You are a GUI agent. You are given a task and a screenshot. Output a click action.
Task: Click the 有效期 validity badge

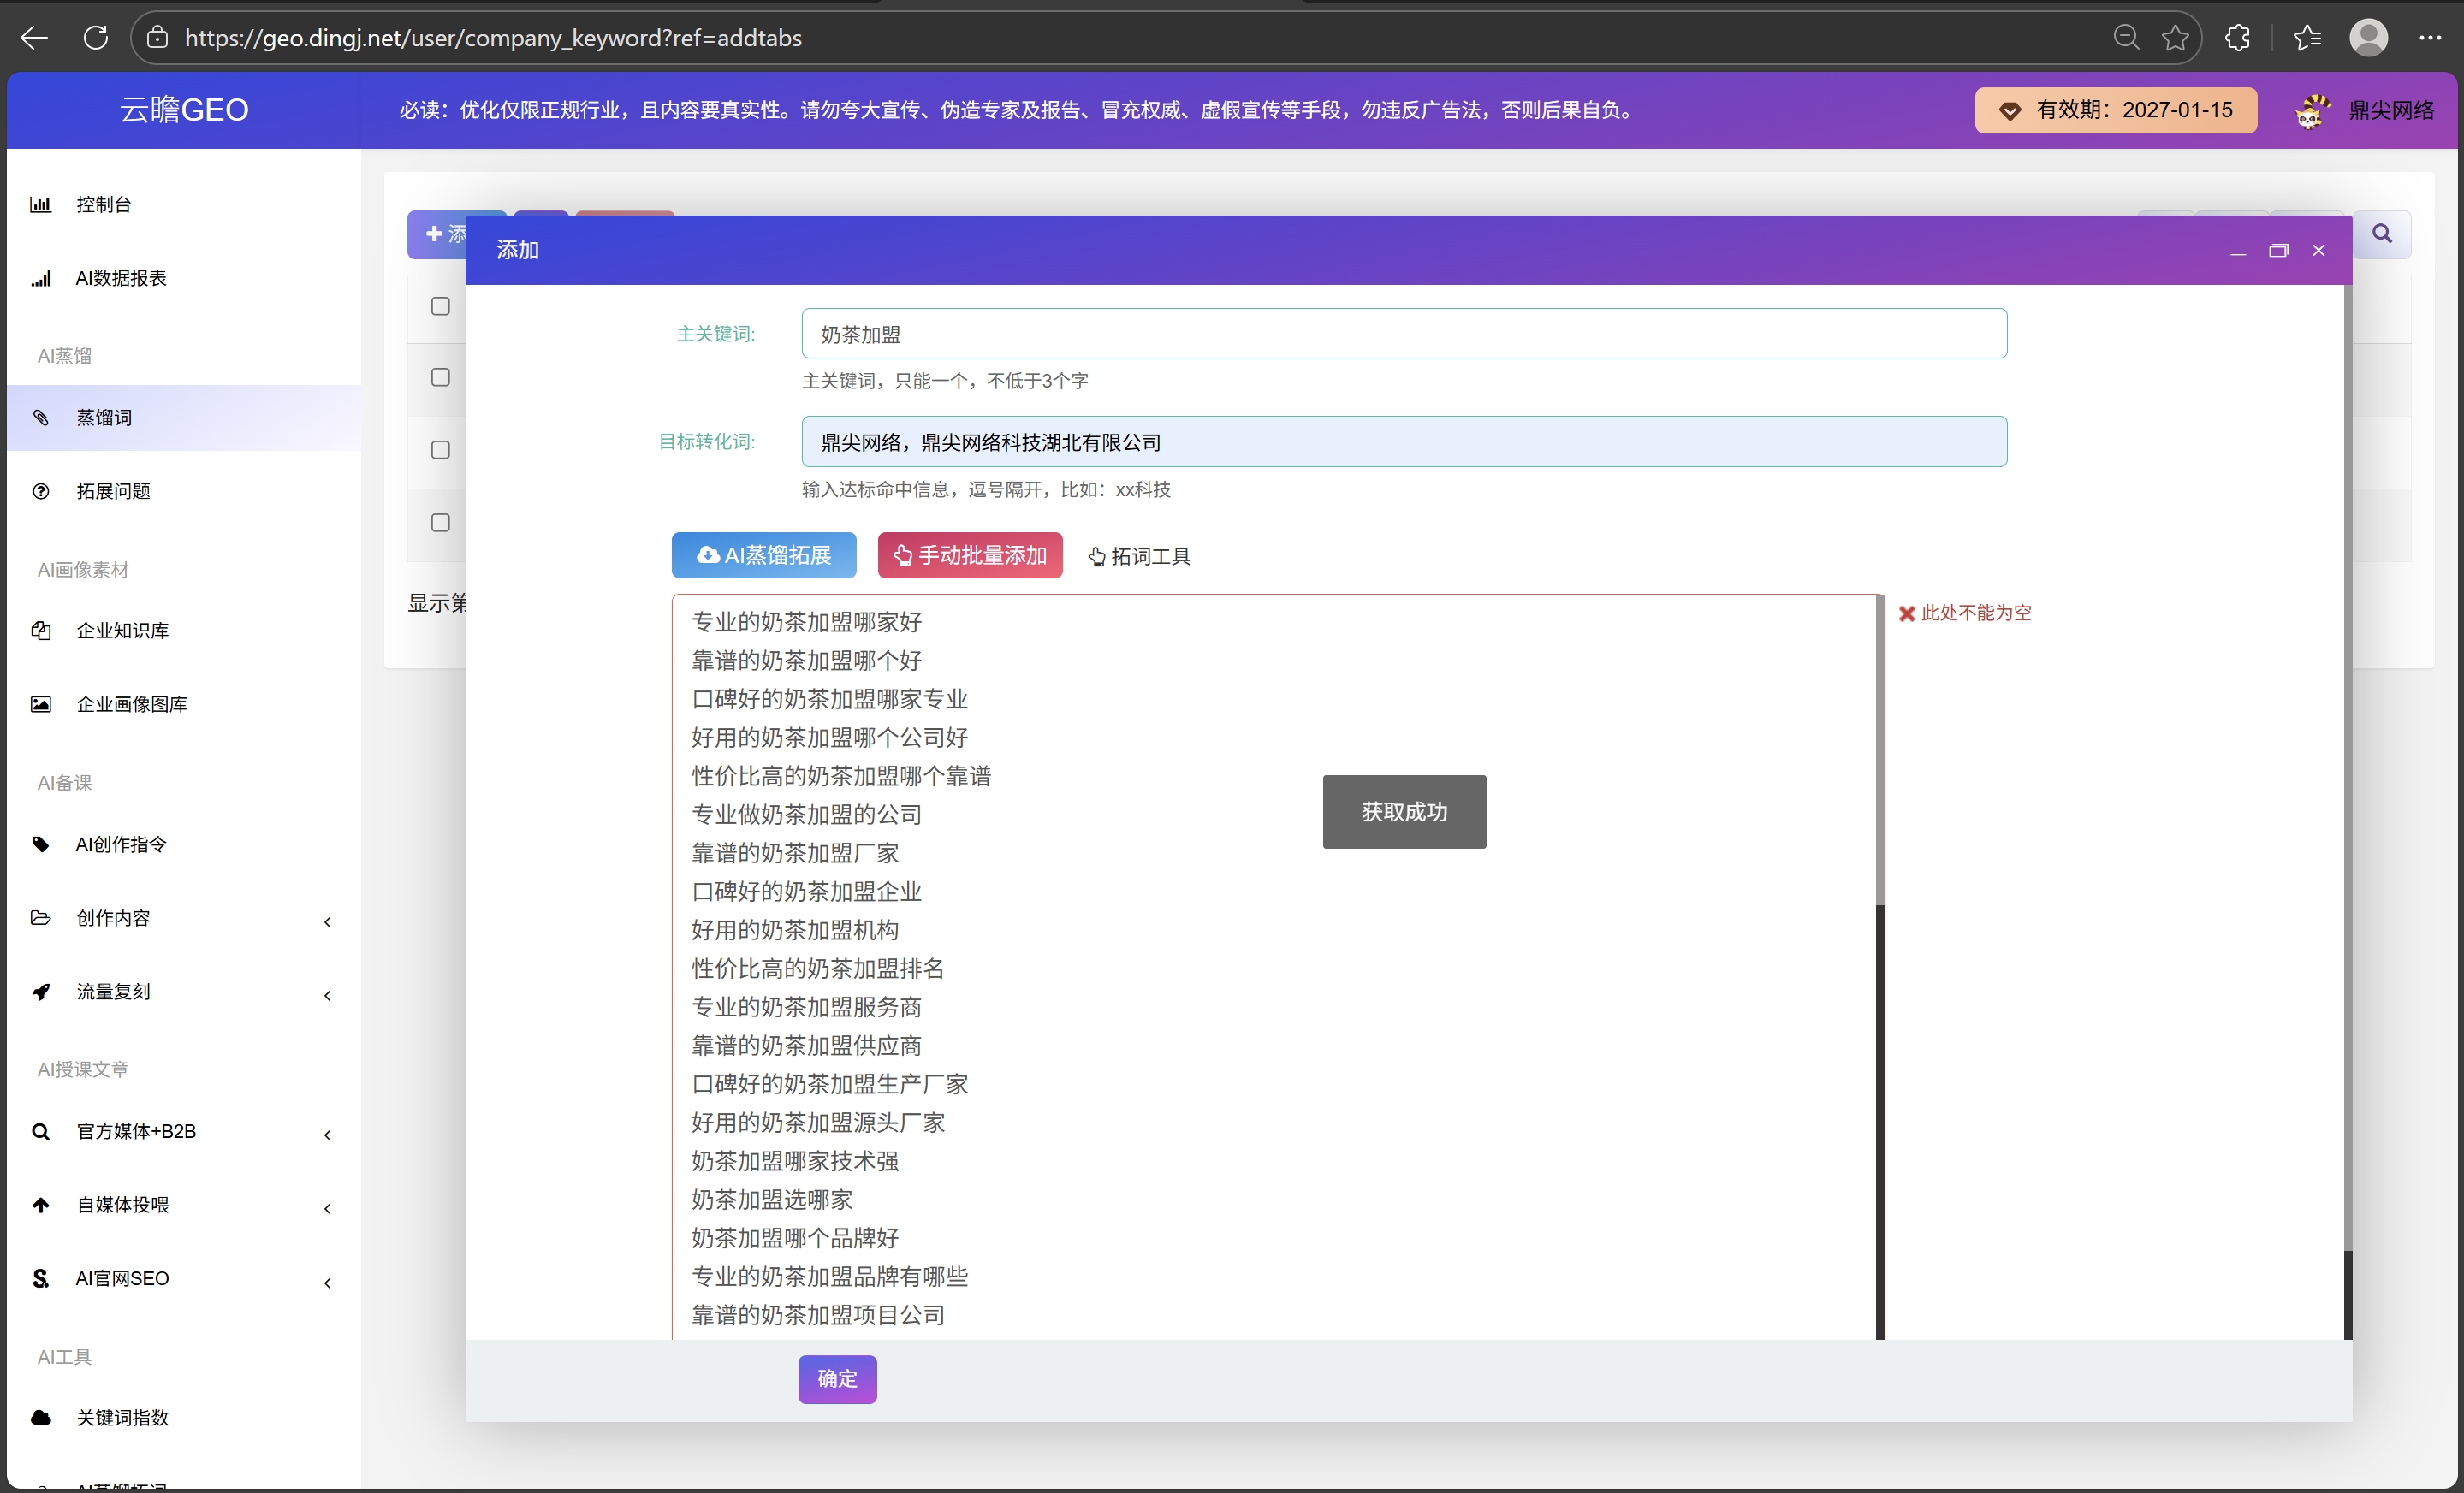pos(2115,110)
